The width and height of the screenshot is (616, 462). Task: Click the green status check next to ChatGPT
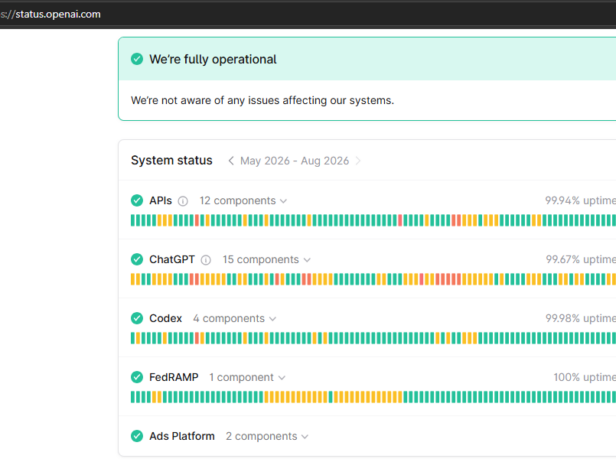(x=137, y=259)
